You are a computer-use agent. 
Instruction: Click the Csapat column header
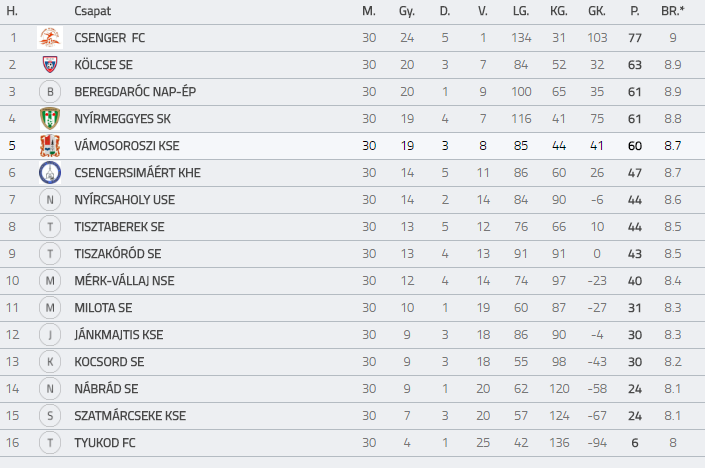(92, 11)
